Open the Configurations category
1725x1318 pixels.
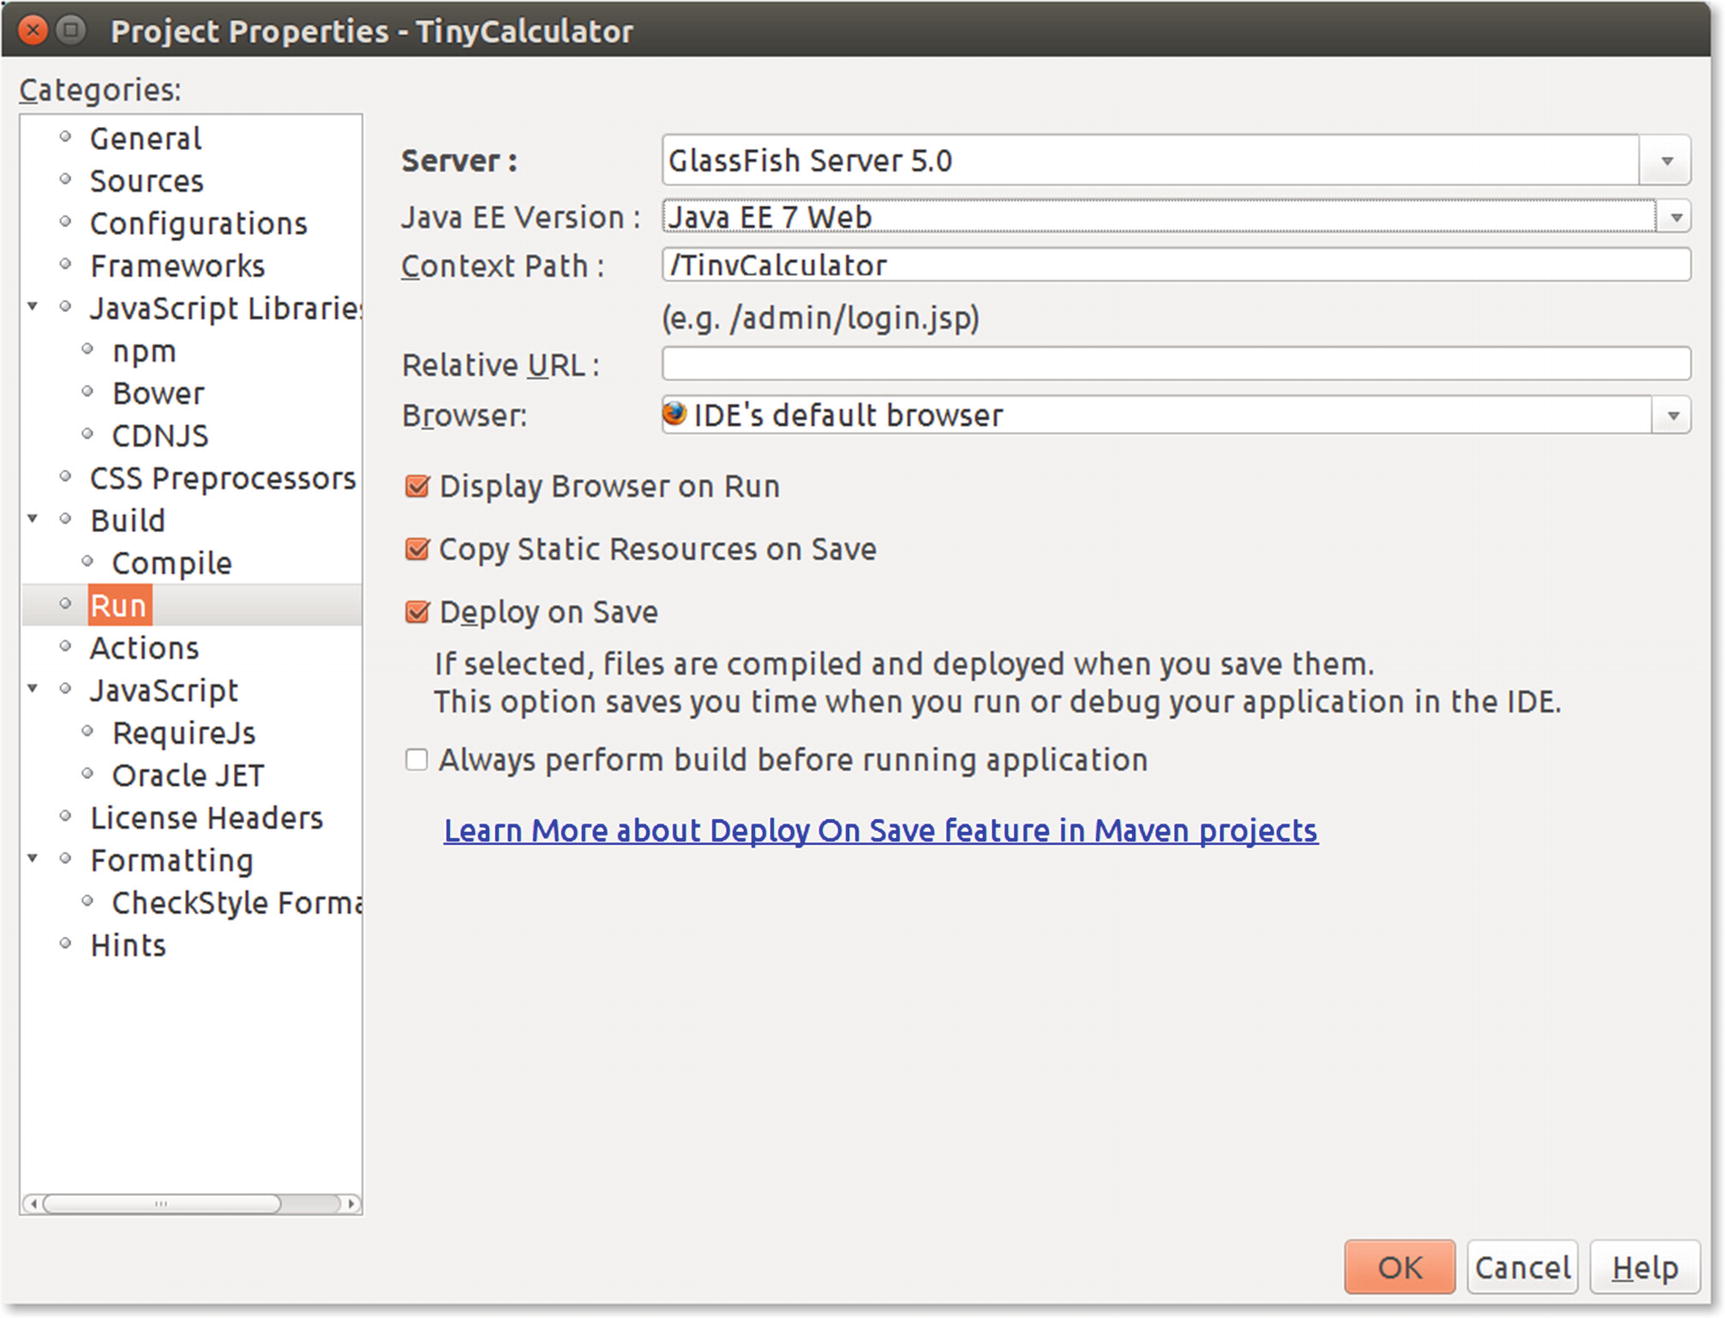[x=198, y=223]
